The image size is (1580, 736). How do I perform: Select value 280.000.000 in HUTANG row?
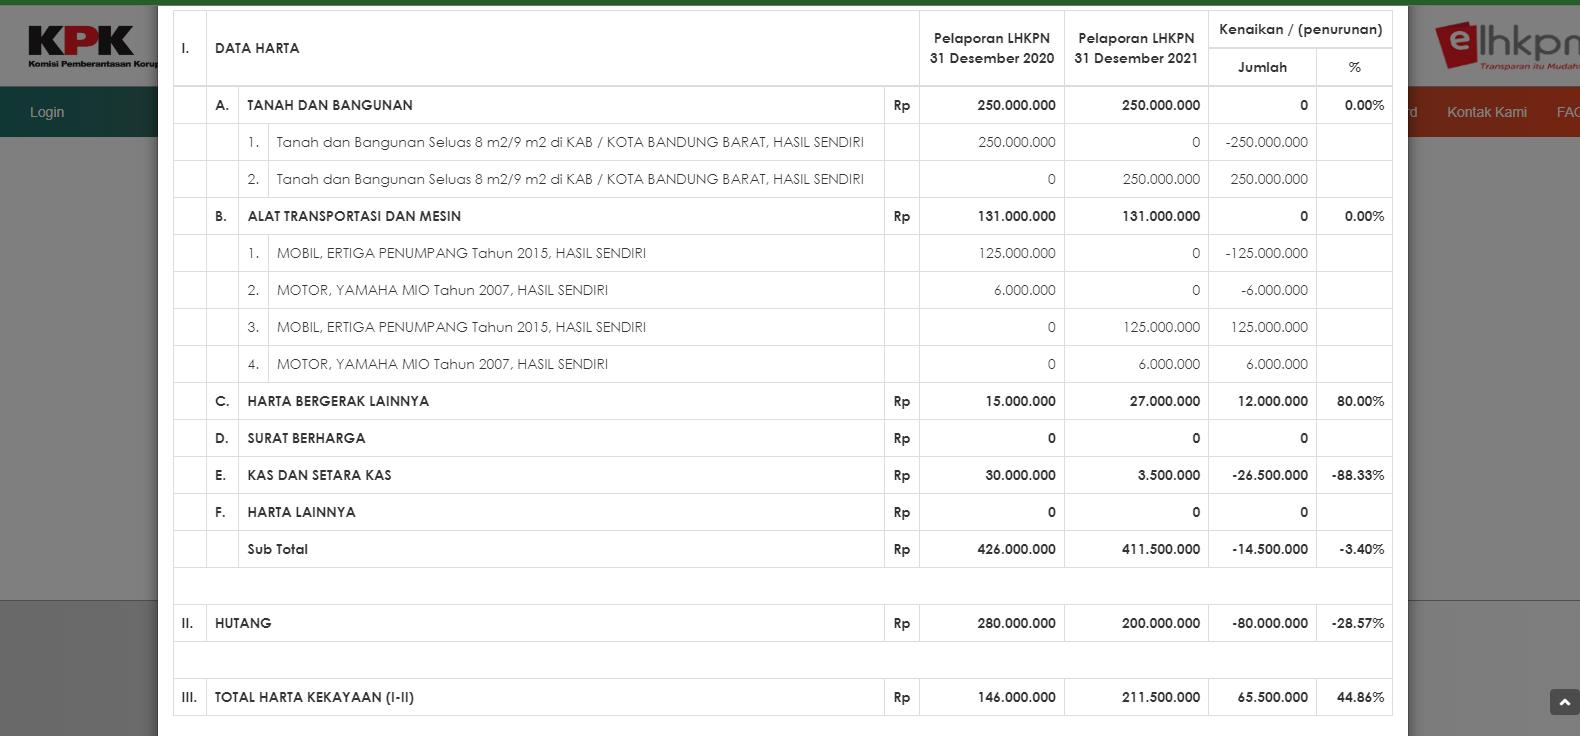click(x=1016, y=623)
